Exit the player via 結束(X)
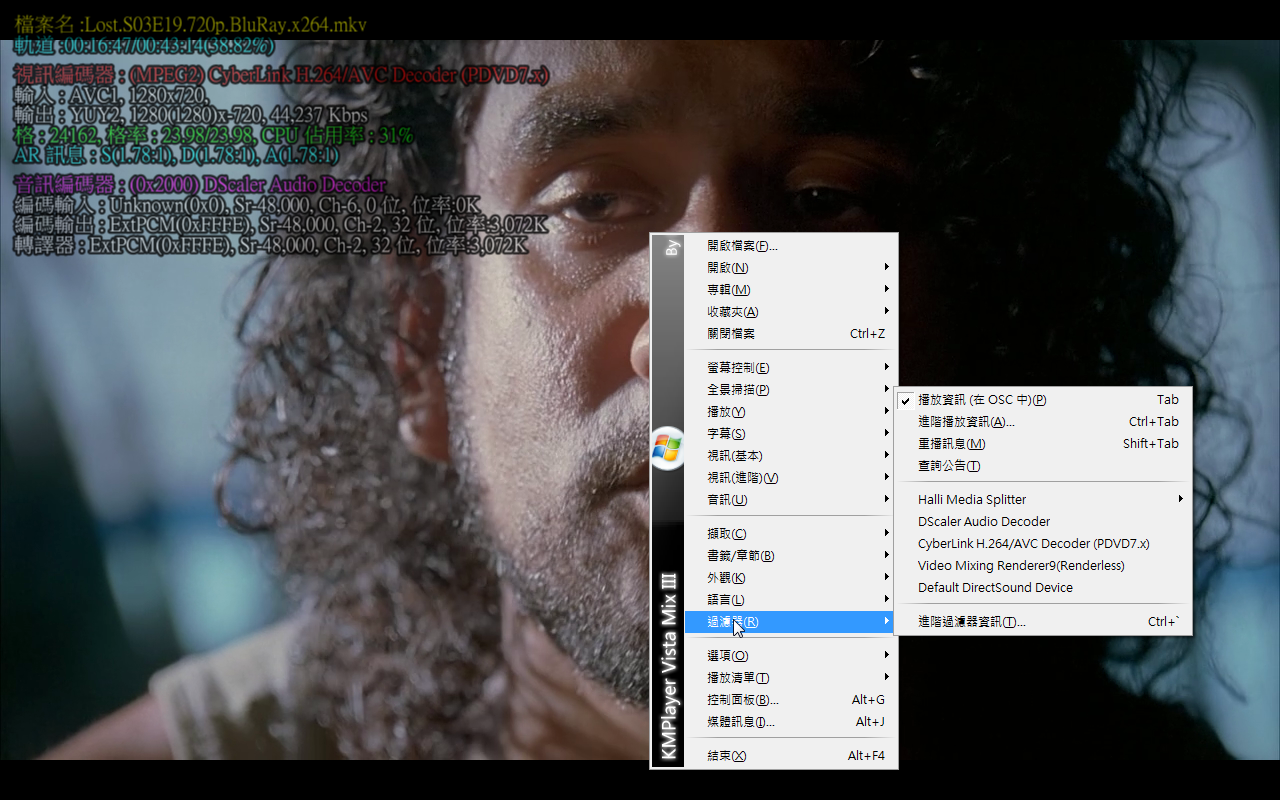 click(726, 756)
